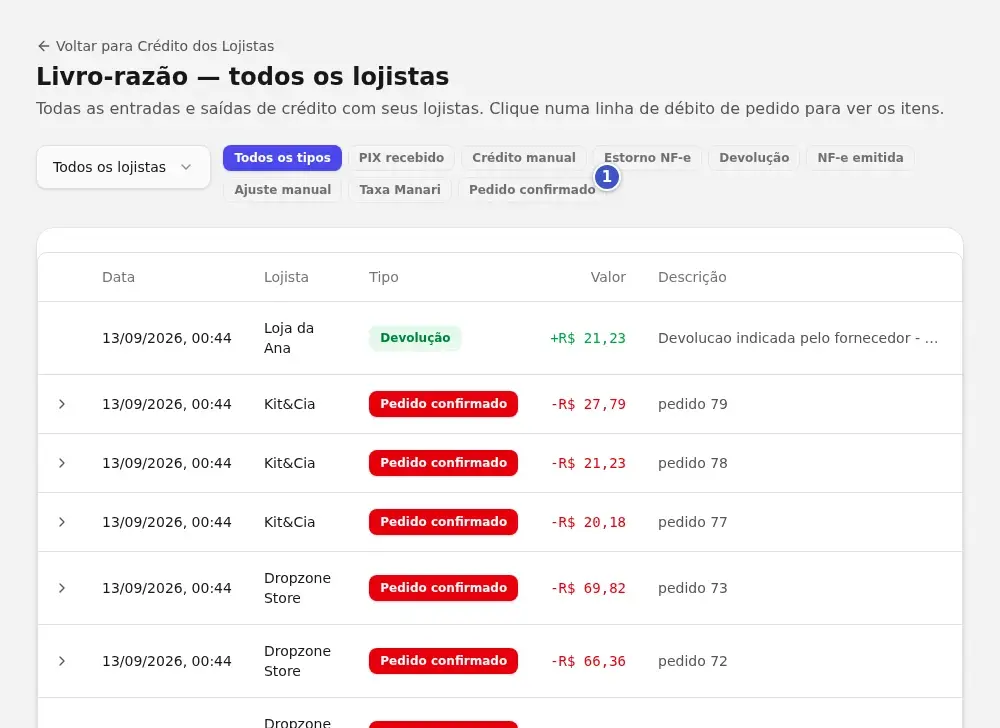Expand the pedido 72 row

[62, 661]
